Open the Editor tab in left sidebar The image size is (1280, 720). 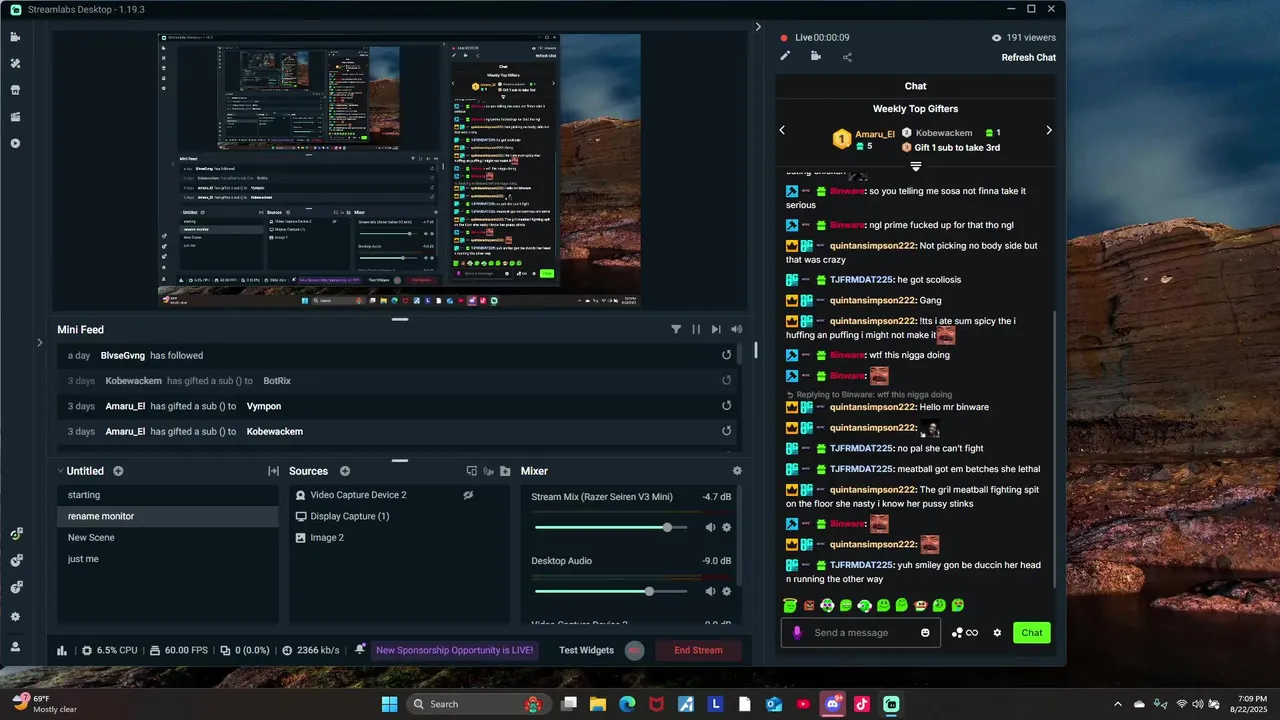[15, 37]
